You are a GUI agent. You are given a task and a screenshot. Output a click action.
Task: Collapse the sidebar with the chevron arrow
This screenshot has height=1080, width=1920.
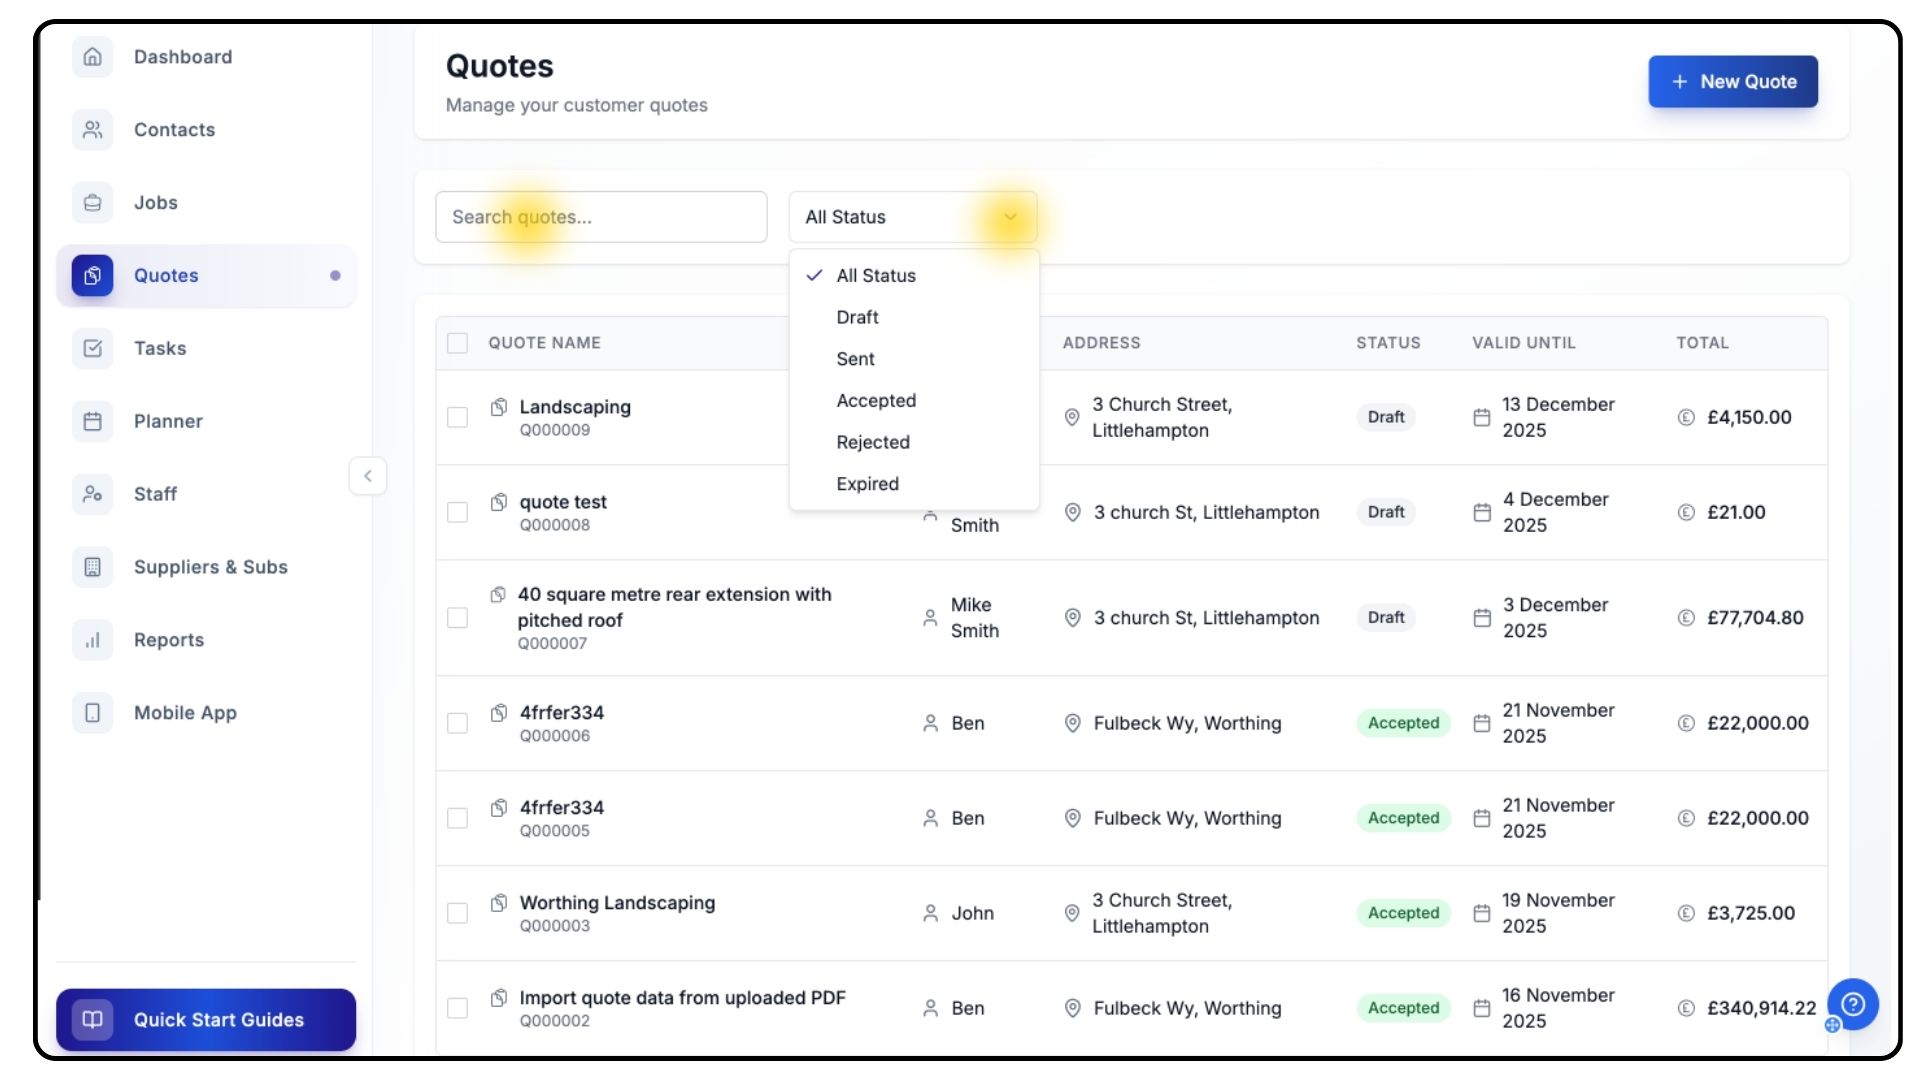click(x=368, y=476)
